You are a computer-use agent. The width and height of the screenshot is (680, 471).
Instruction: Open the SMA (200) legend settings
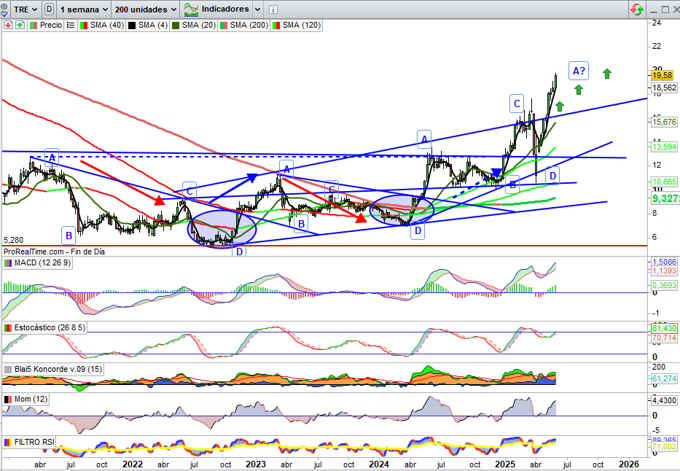tap(249, 26)
